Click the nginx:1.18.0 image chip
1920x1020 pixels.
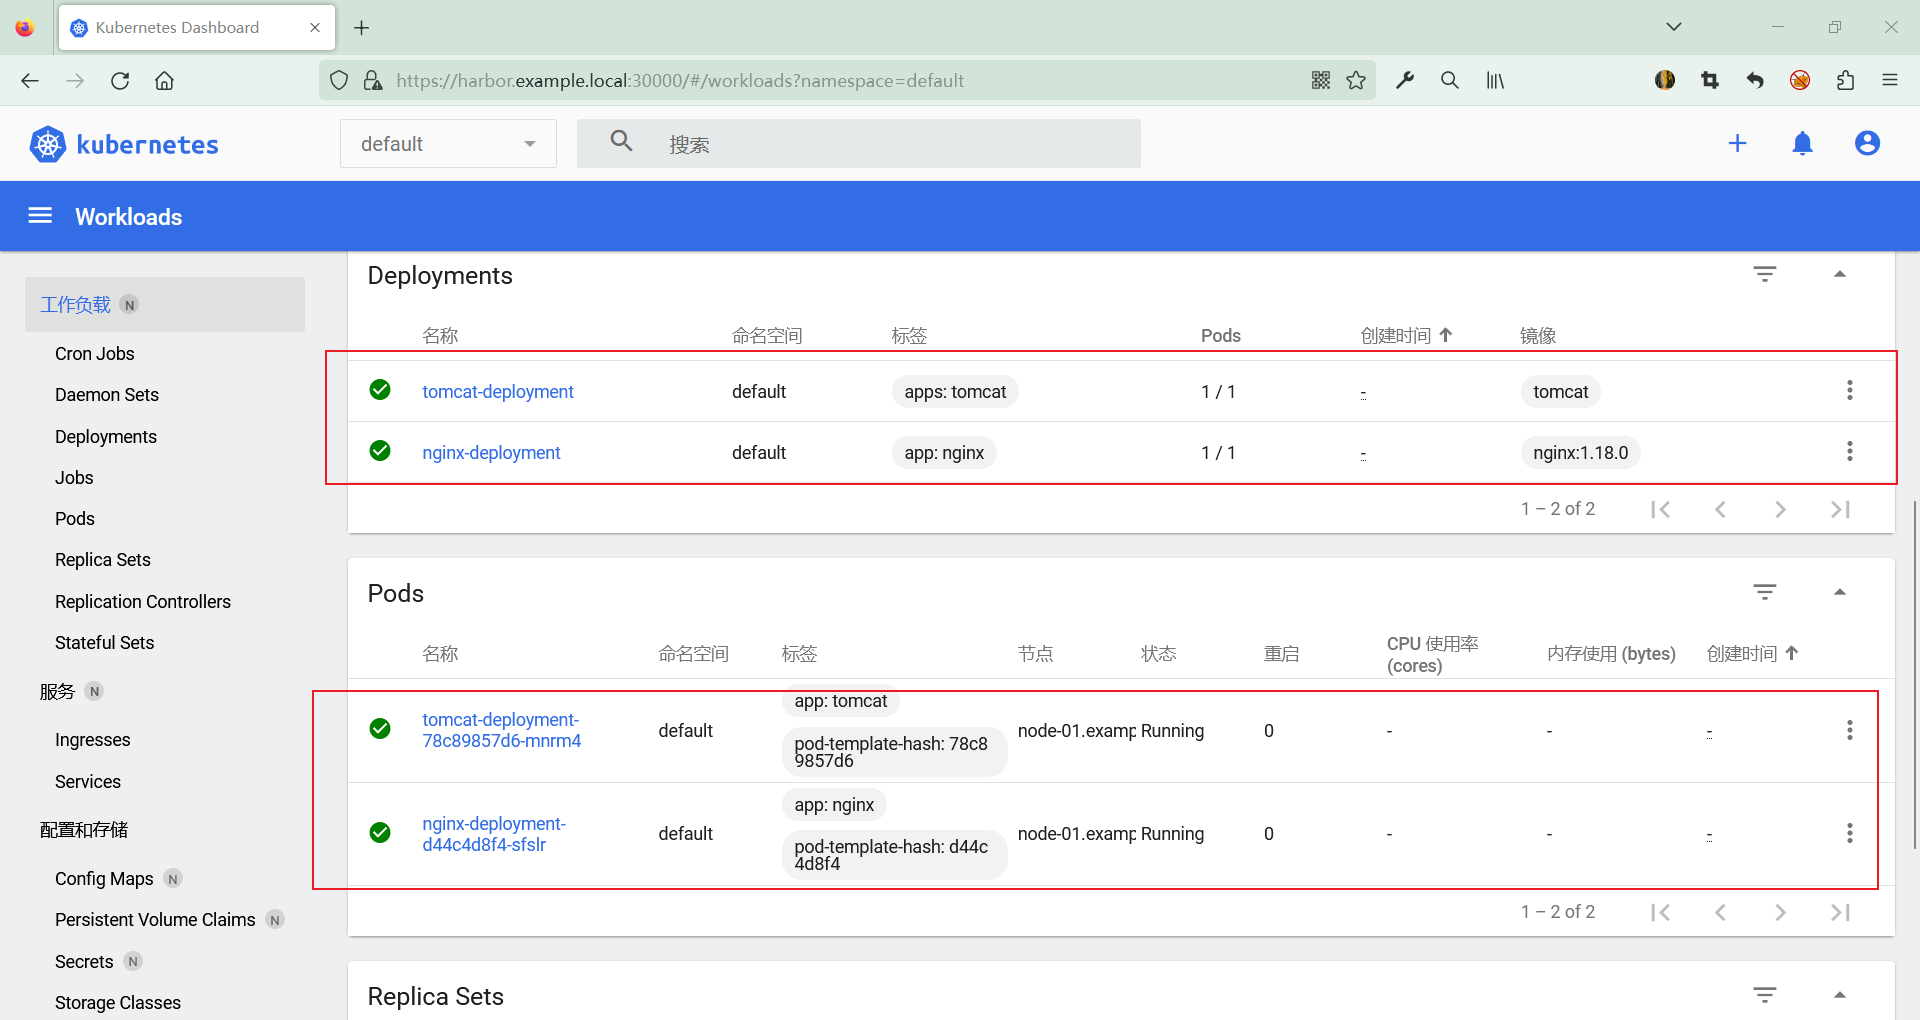[1580, 452]
